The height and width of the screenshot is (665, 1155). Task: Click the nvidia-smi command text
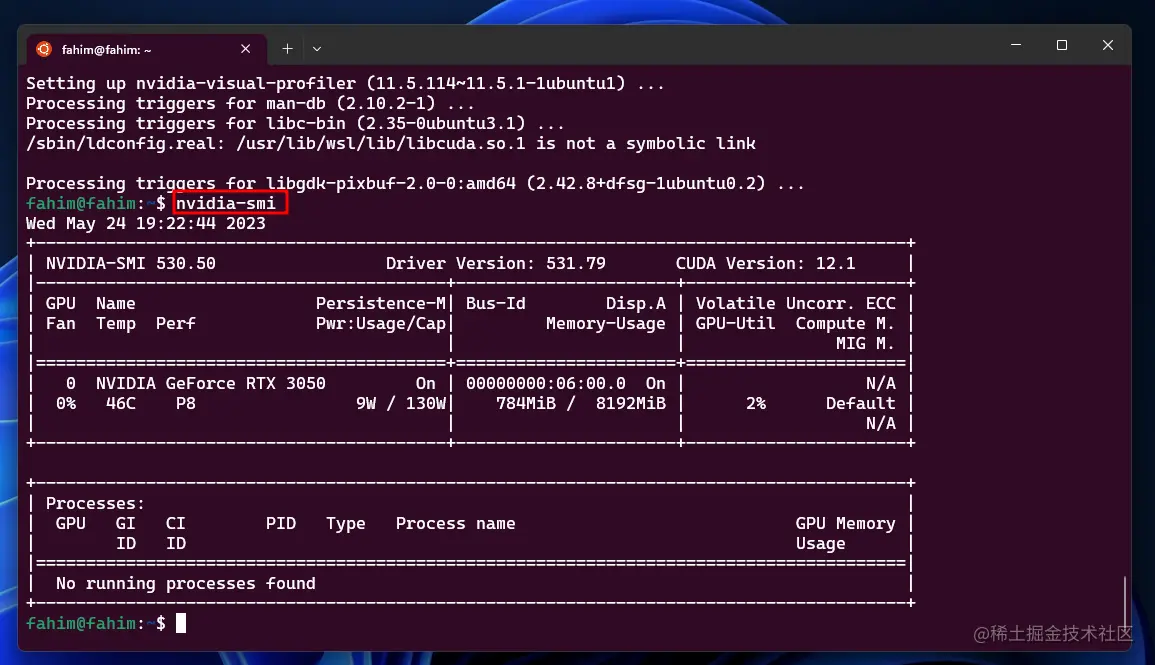(x=225, y=203)
